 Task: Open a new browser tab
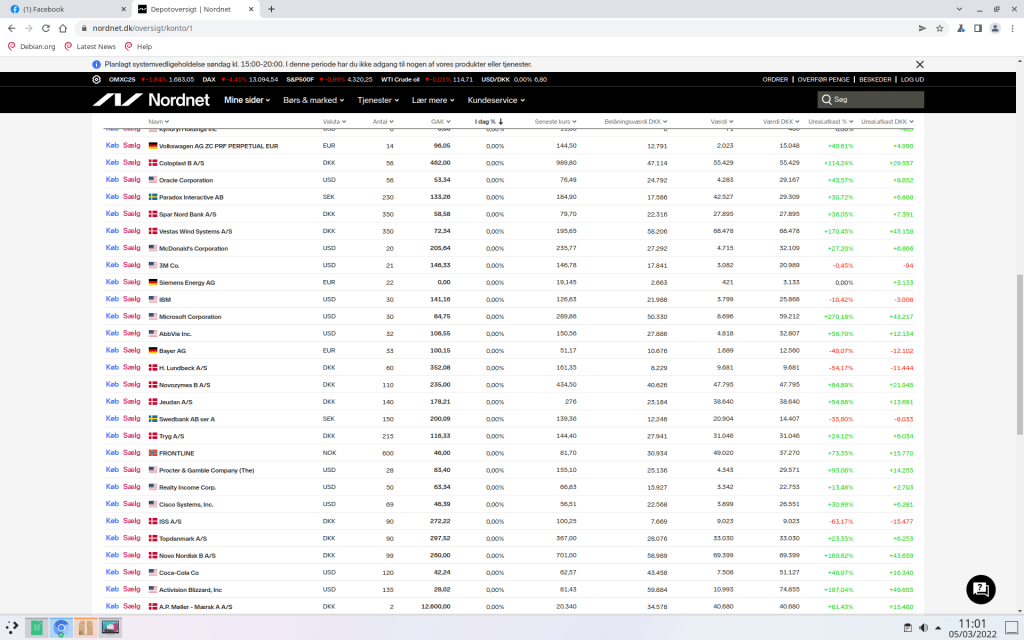coord(272,9)
